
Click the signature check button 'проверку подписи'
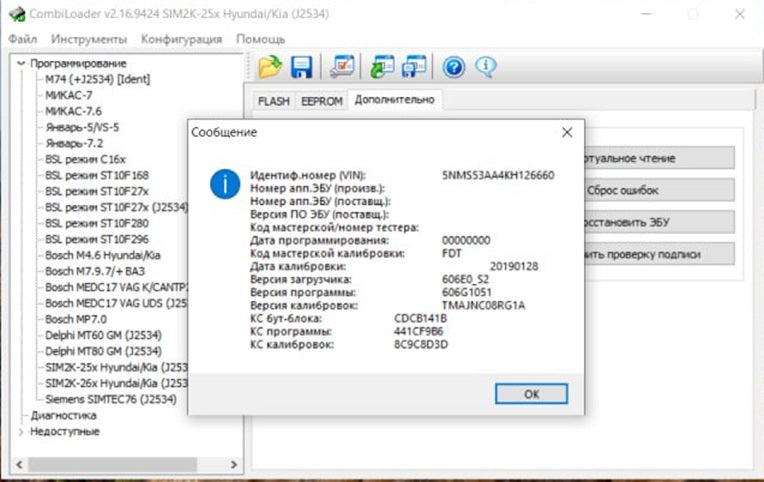click(x=659, y=254)
